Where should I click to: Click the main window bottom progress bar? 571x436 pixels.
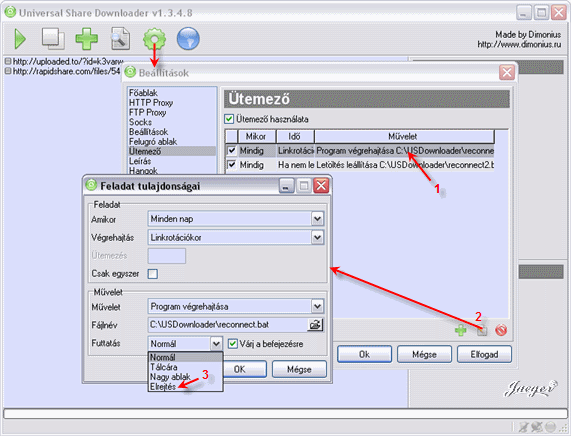click(285, 414)
